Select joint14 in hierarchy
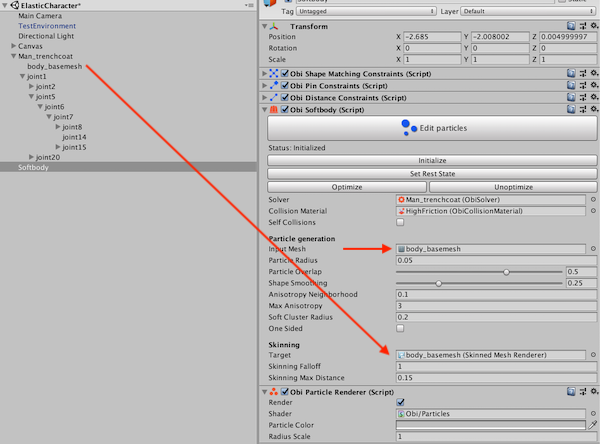The width and height of the screenshot is (600, 444). click(74, 137)
